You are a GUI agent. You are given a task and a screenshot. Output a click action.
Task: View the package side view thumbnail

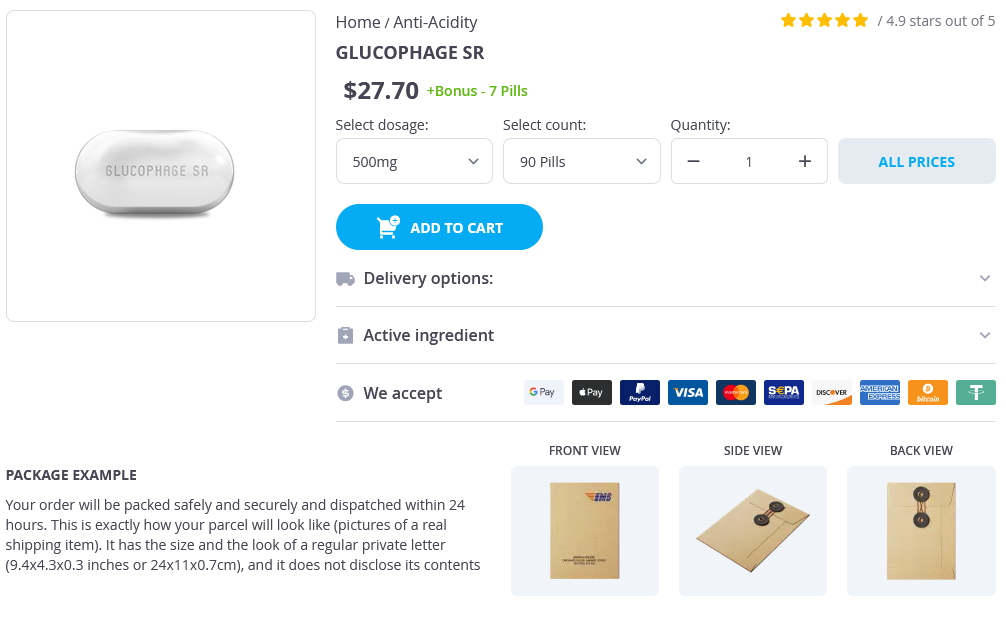[753, 530]
